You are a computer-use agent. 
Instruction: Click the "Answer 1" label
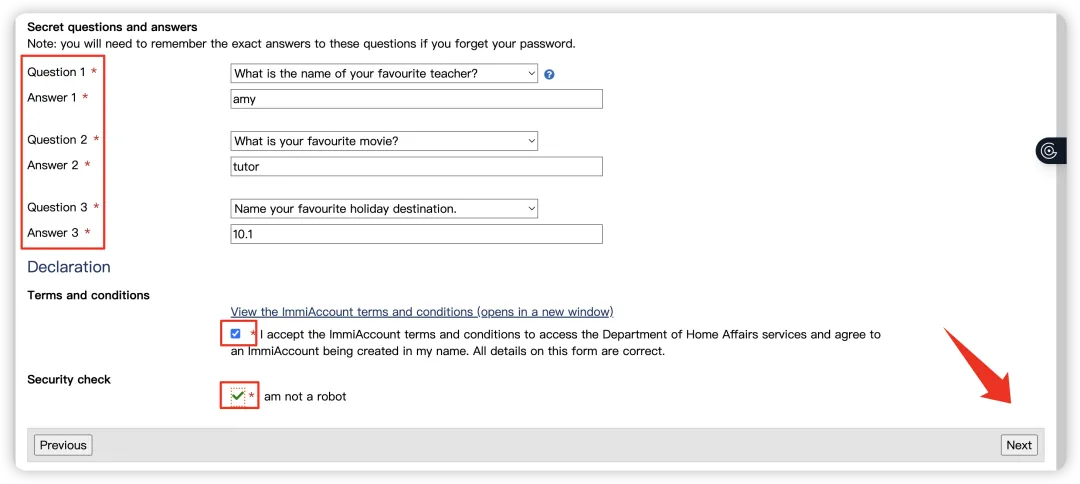(x=52, y=97)
